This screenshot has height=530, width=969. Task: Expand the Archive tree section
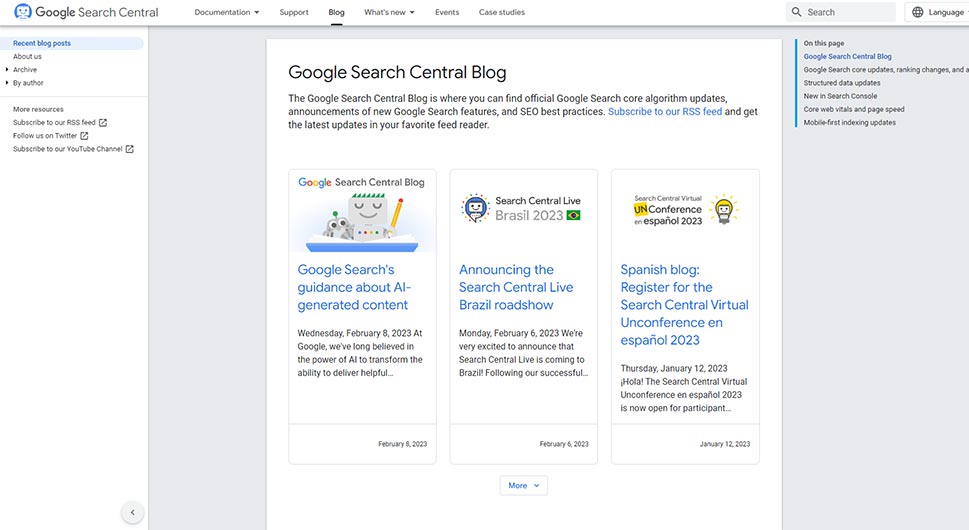[25, 69]
